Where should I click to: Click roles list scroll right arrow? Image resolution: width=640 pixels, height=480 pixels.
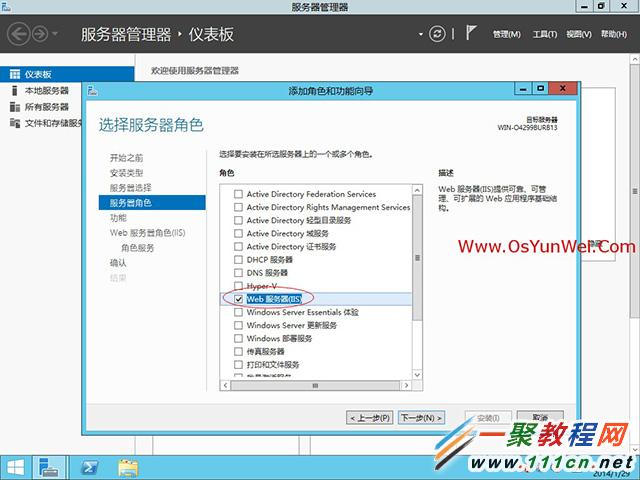point(406,385)
